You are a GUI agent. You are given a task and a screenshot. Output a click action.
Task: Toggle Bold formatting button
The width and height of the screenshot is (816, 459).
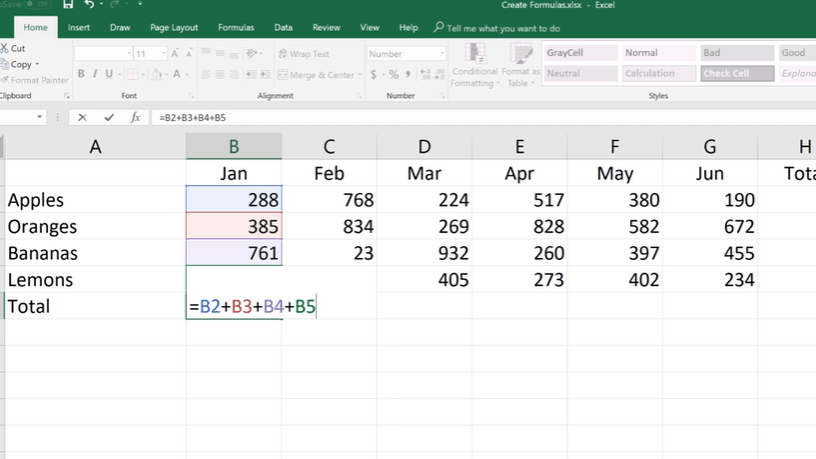[x=81, y=74]
